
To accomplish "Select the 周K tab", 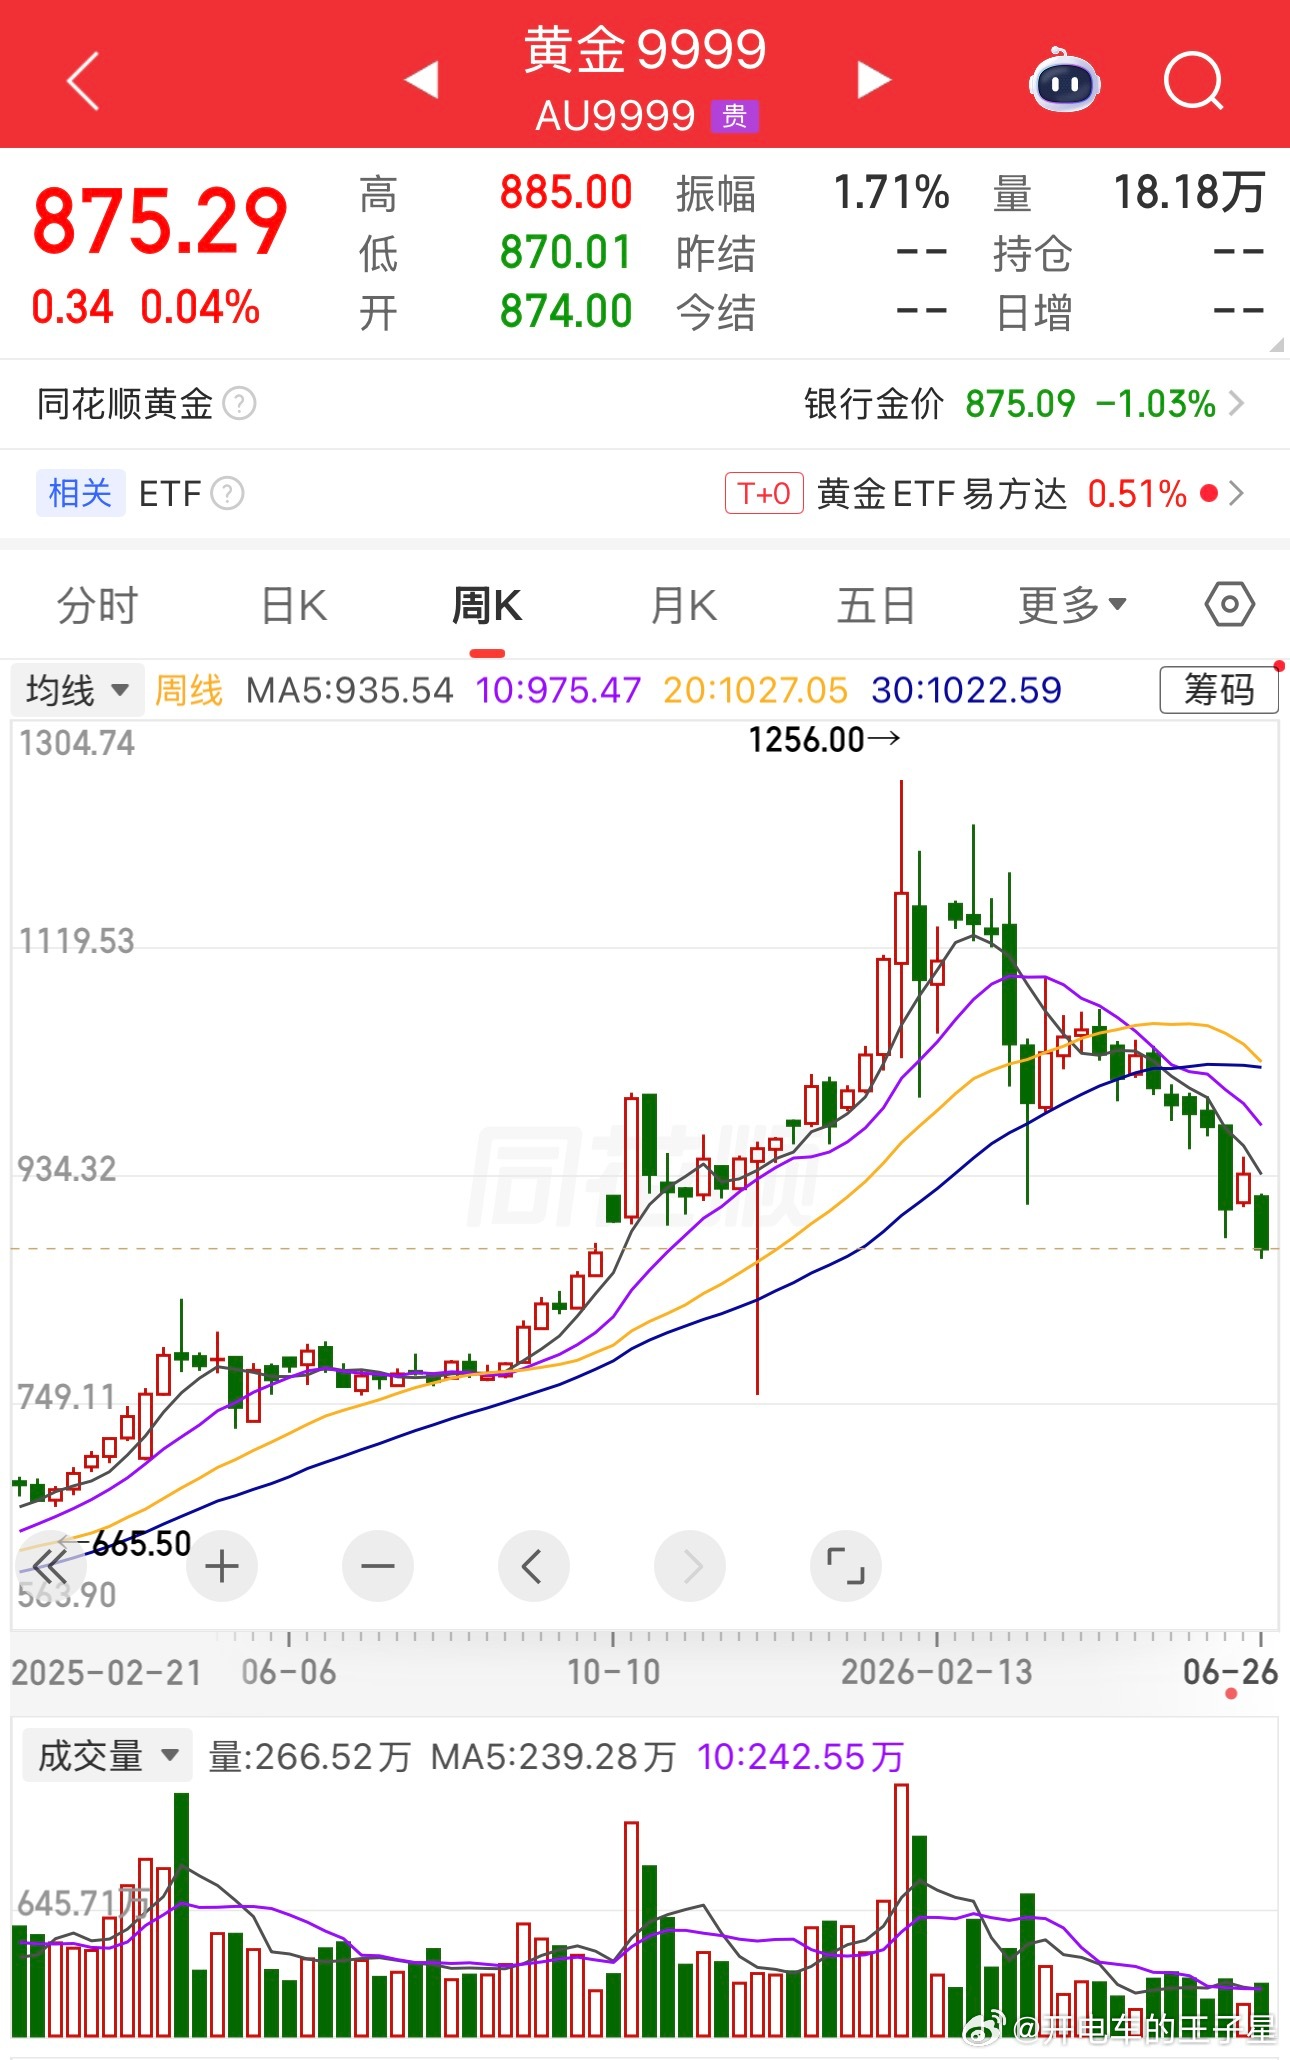I will pyautogui.click(x=487, y=605).
